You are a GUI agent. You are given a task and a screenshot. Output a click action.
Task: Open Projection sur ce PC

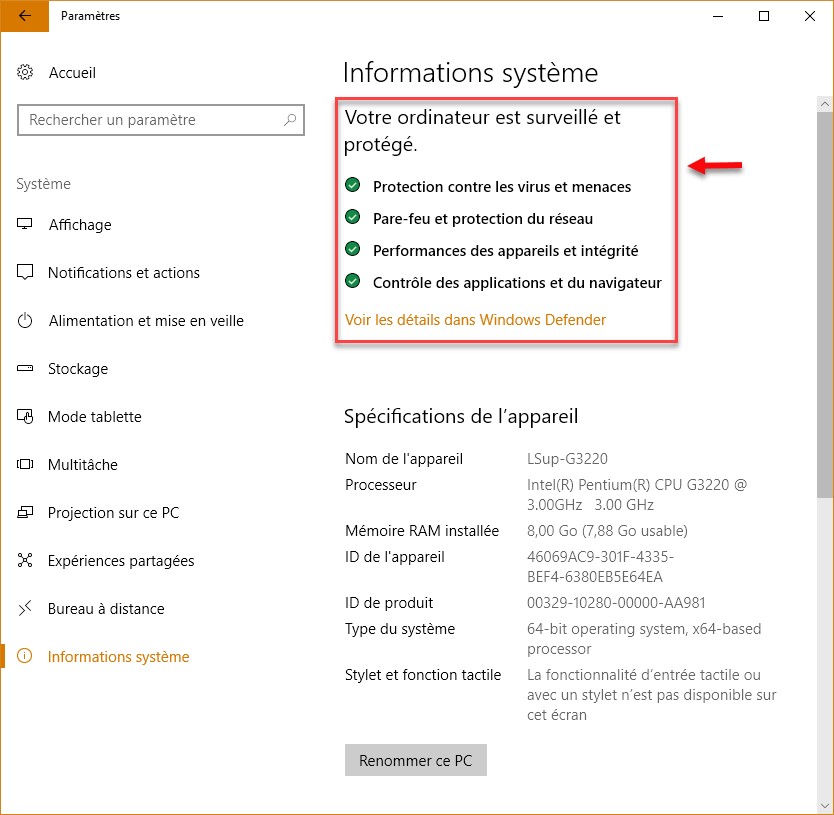(113, 513)
